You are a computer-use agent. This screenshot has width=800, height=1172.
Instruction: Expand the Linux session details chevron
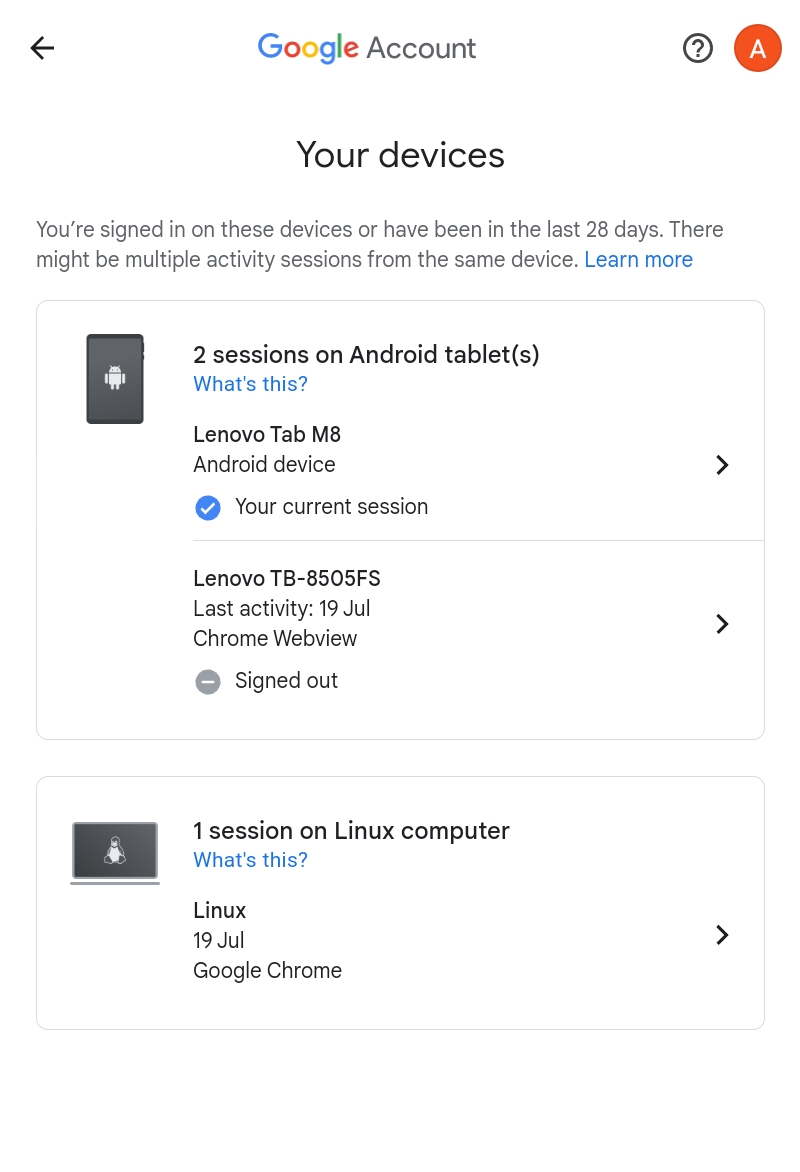722,935
